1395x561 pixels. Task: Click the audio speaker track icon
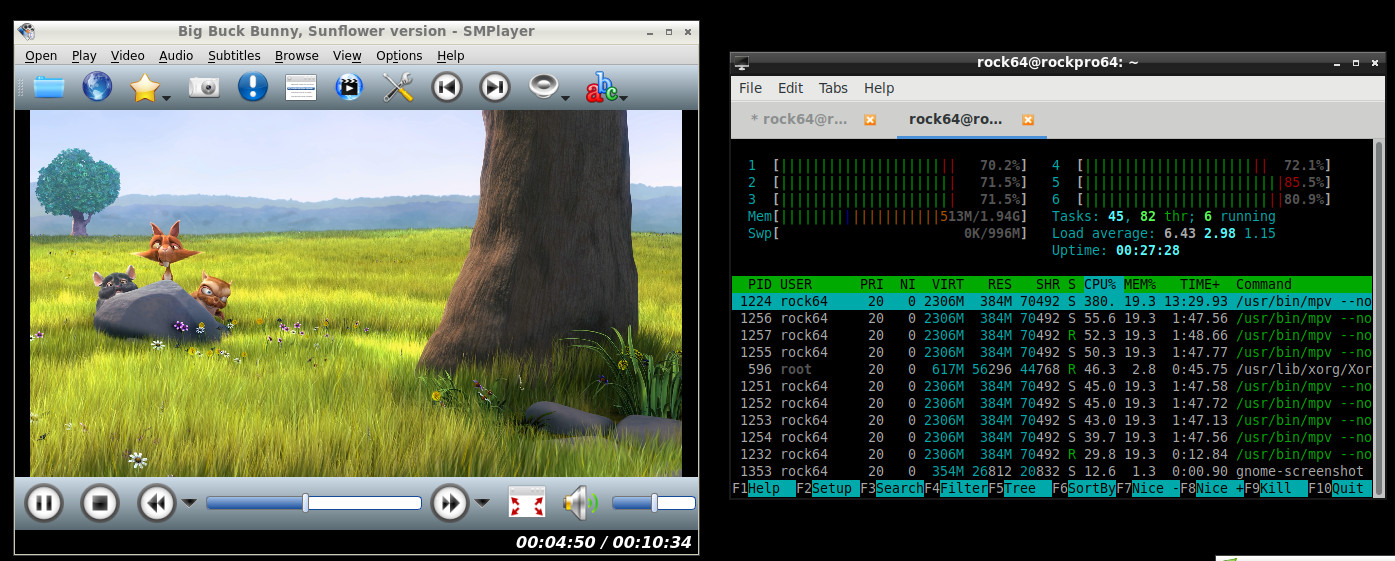coord(543,87)
